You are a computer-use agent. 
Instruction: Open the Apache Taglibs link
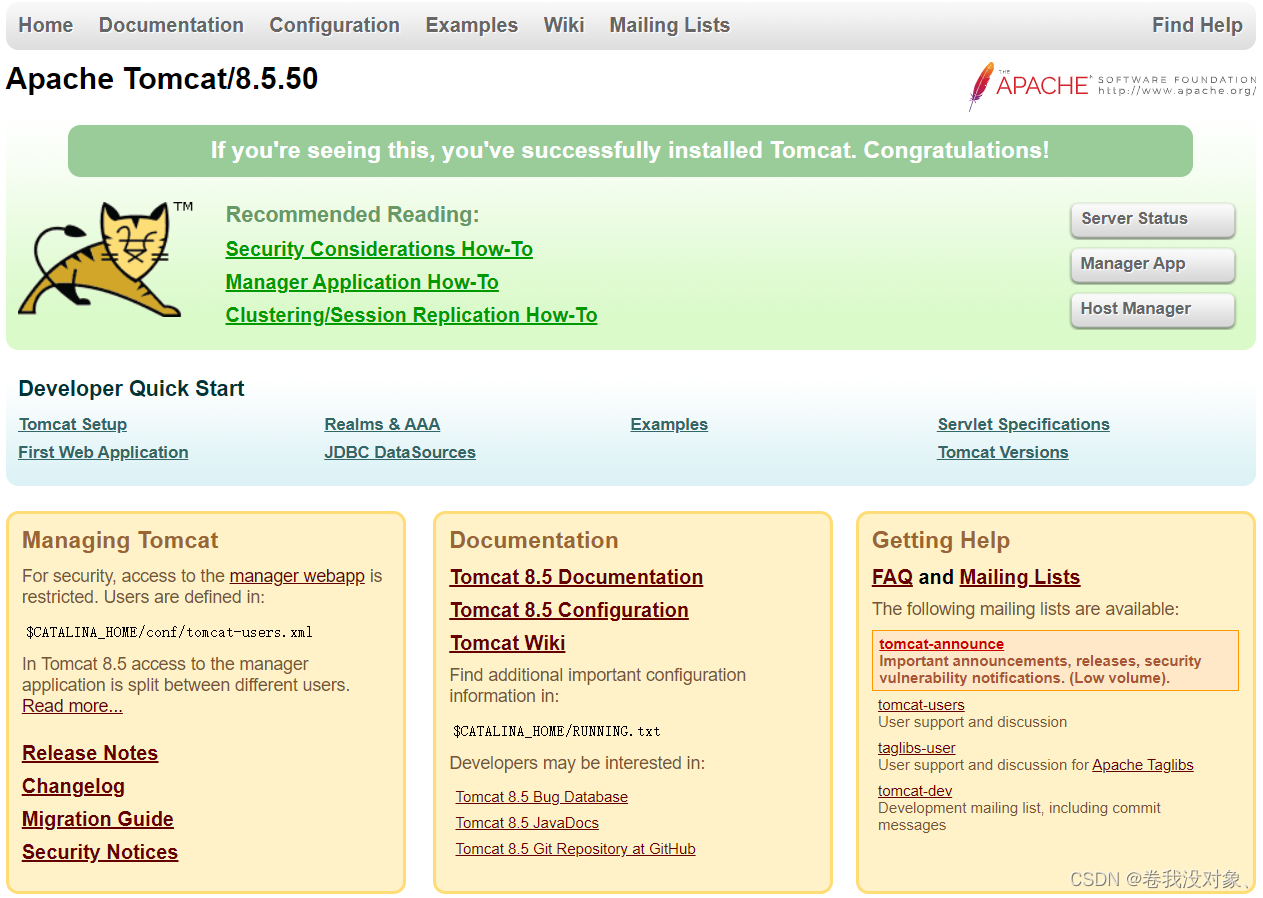pyautogui.click(x=1142, y=765)
